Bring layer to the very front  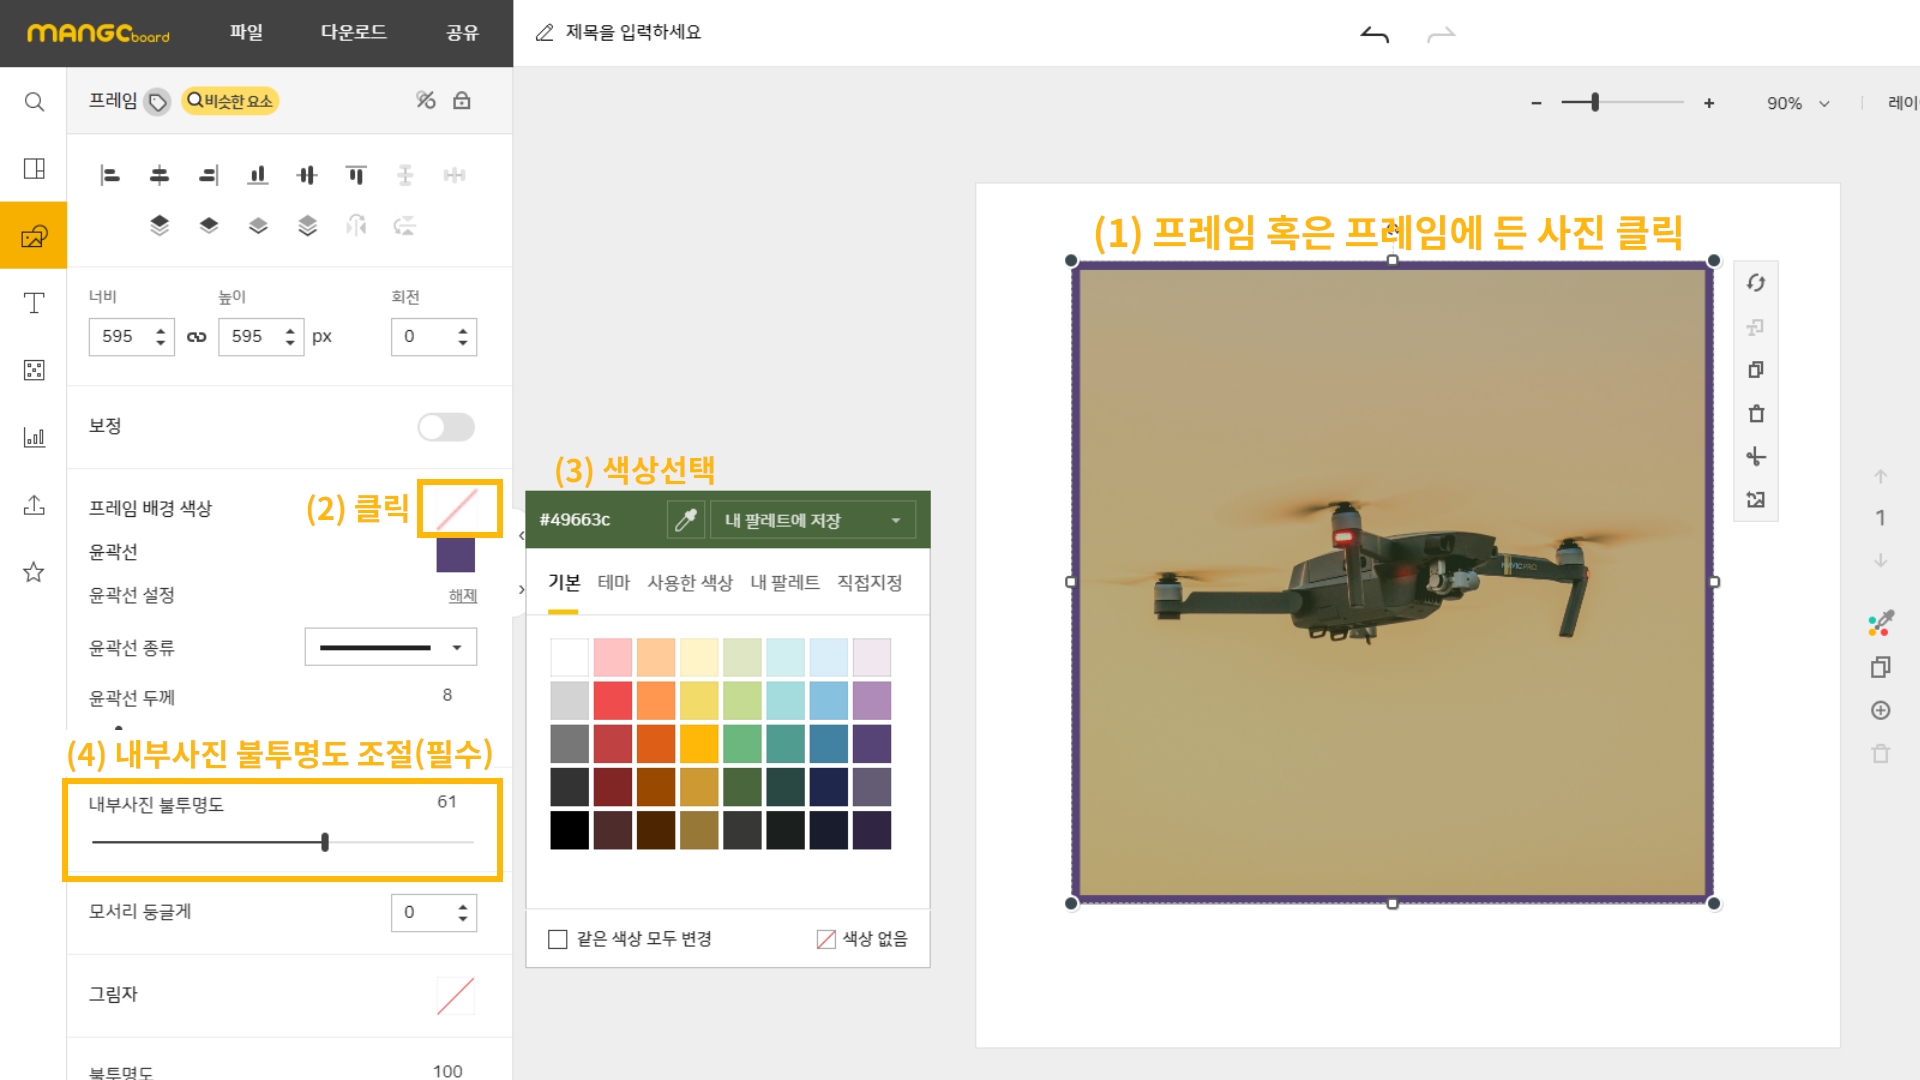[159, 225]
